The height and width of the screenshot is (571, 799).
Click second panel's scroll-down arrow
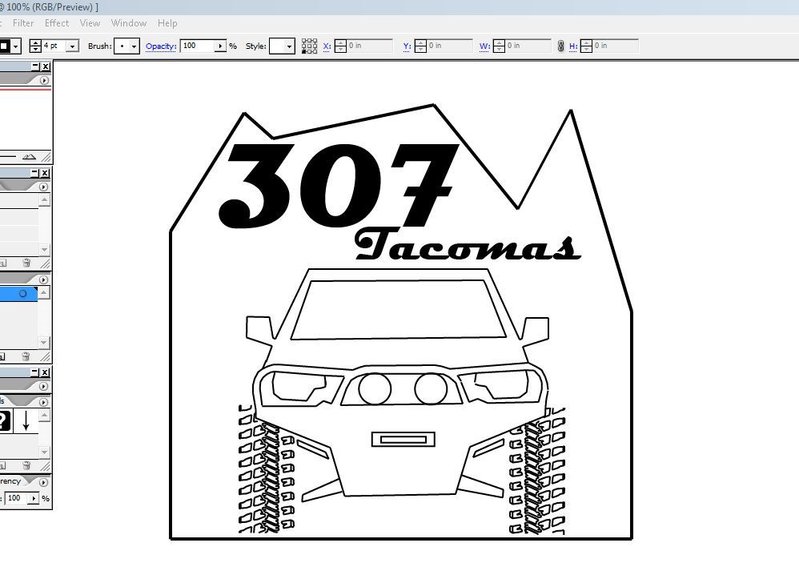[x=44, y=250]
